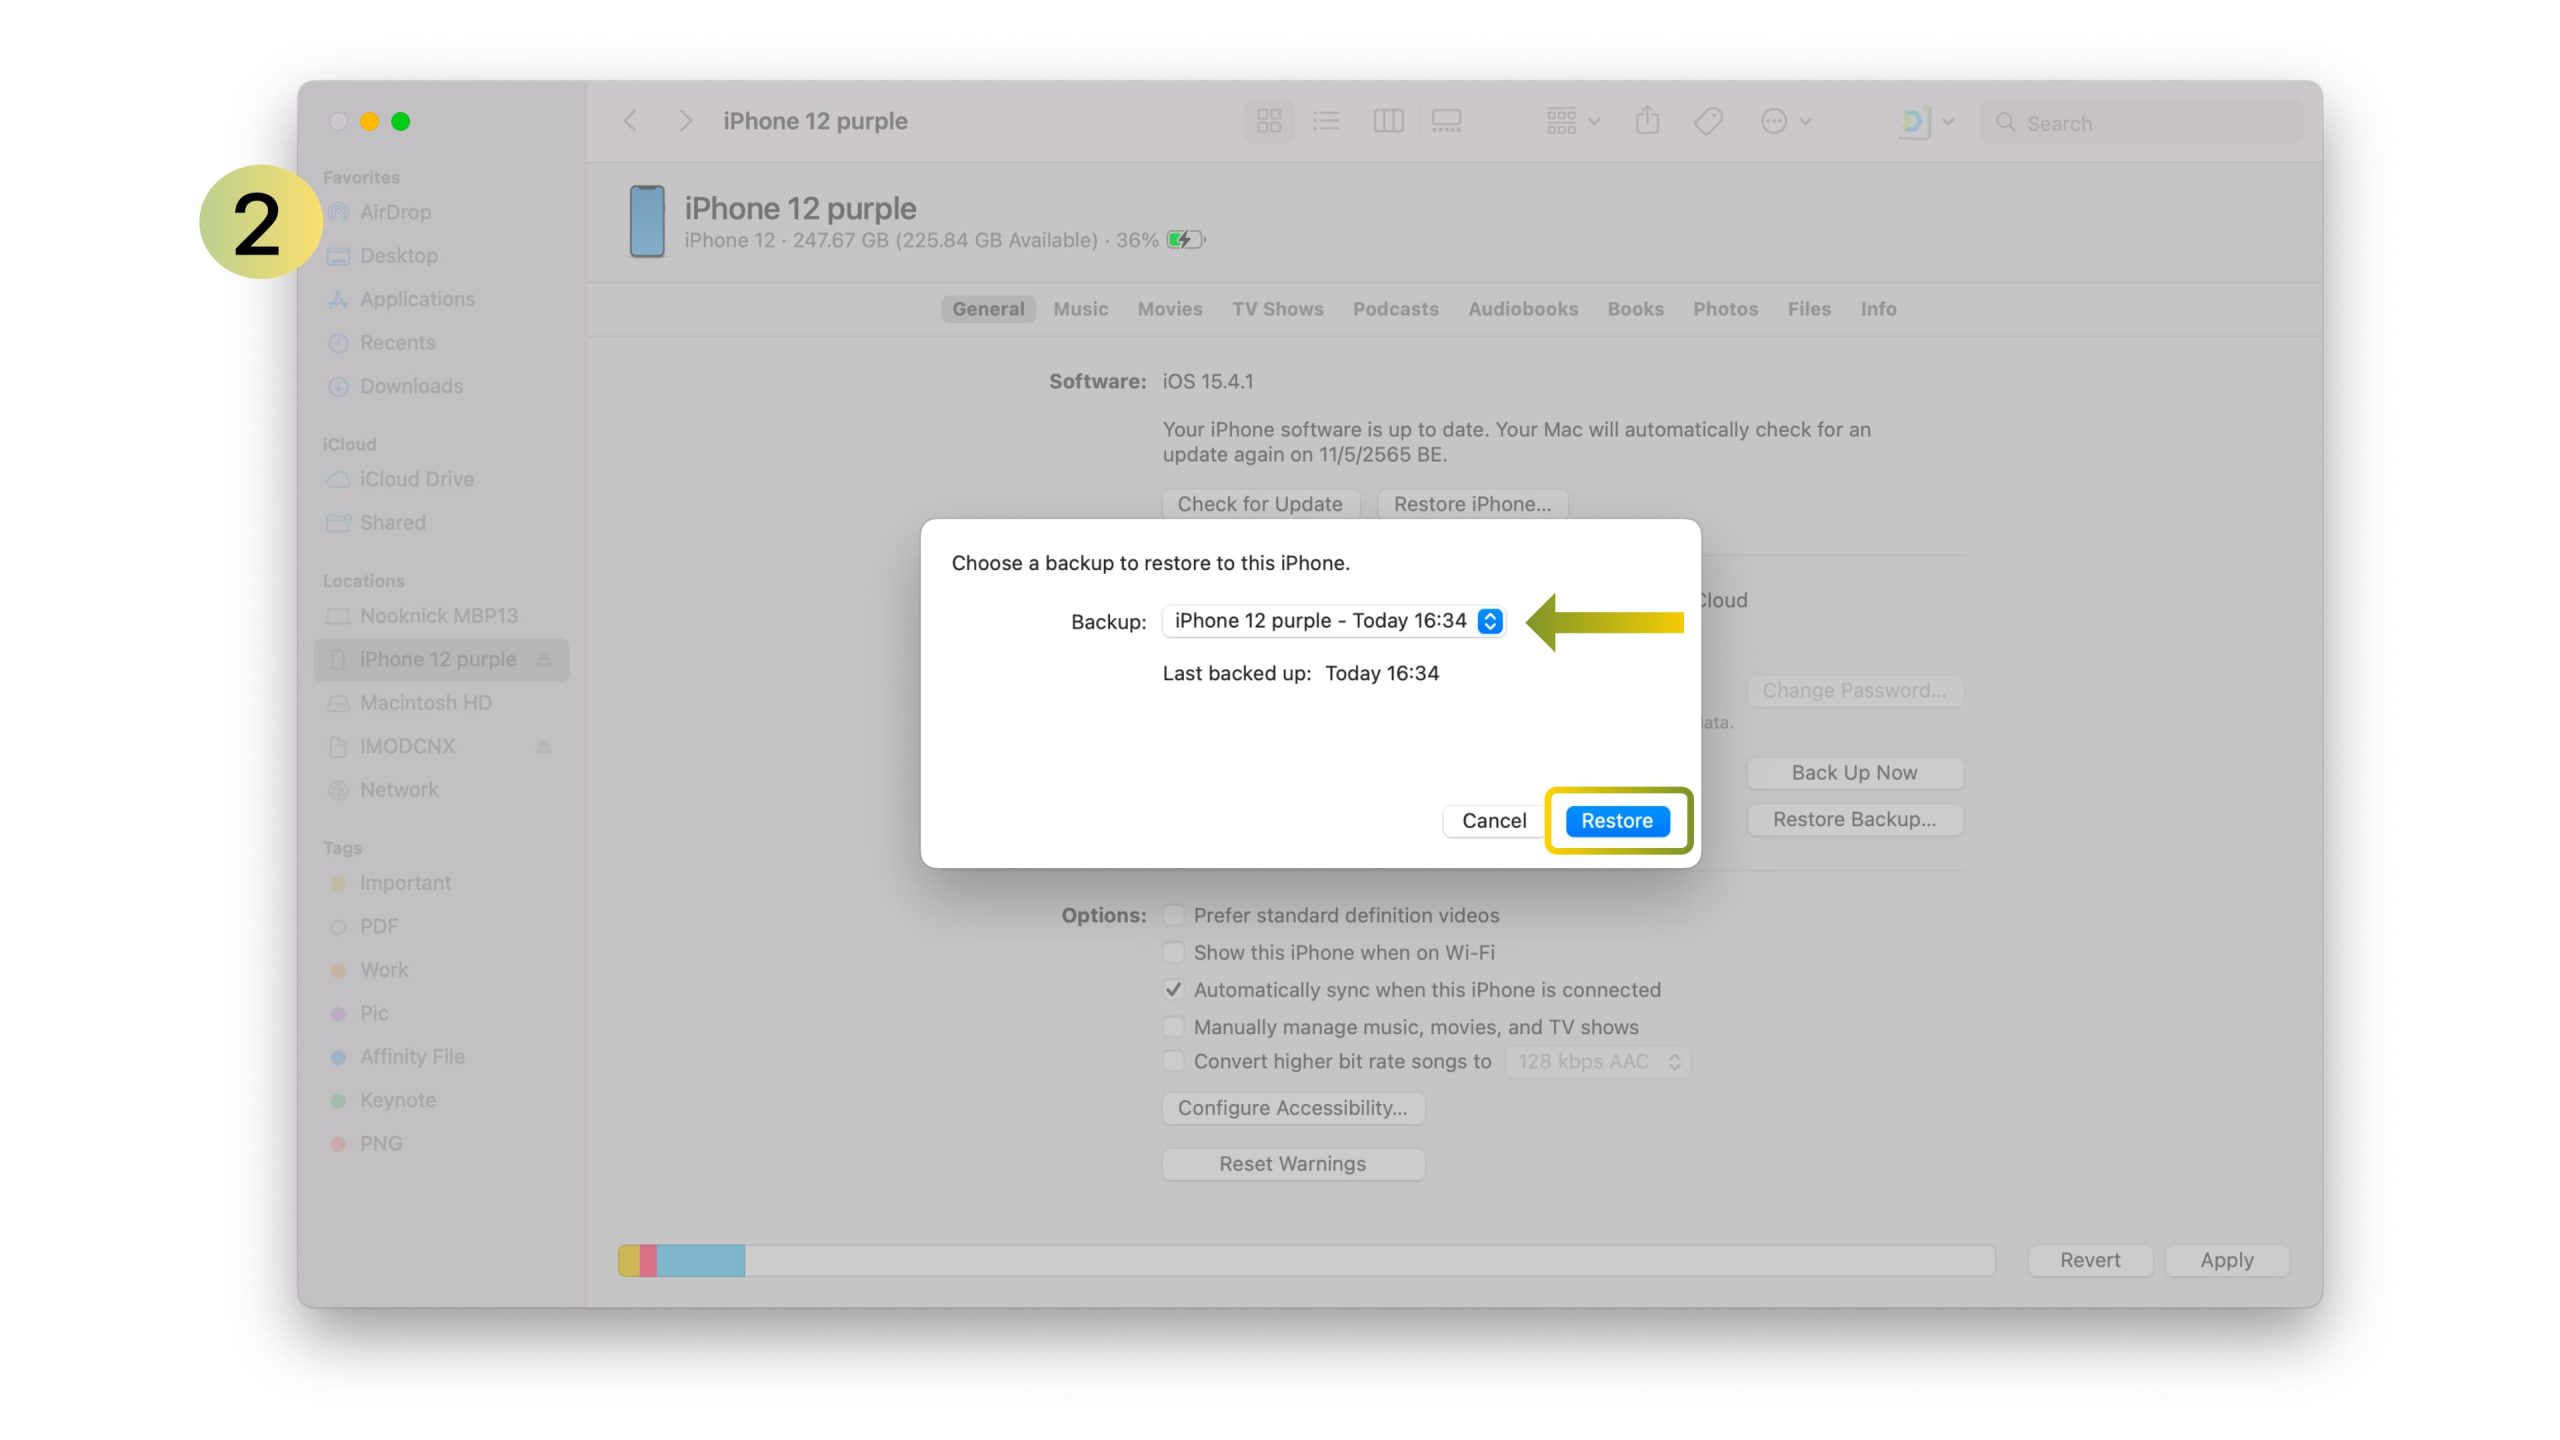The width and height of the screenshot is (2560, 1440).
Task: Open the Photos tab
Action: coord(1725,309)
